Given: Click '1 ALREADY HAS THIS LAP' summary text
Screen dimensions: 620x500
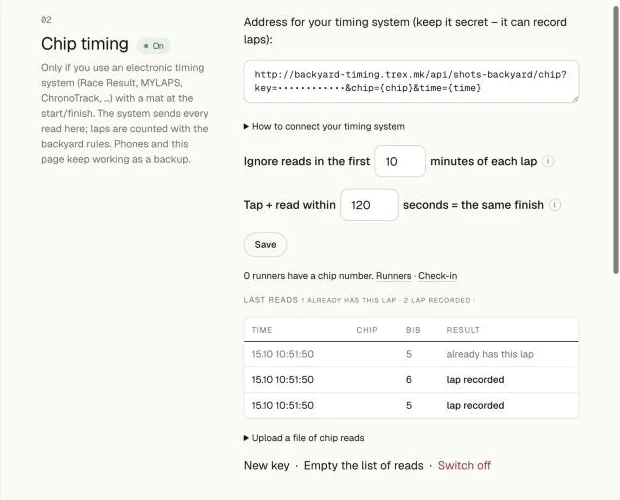Looking at the screenshot, I should 348,300.
